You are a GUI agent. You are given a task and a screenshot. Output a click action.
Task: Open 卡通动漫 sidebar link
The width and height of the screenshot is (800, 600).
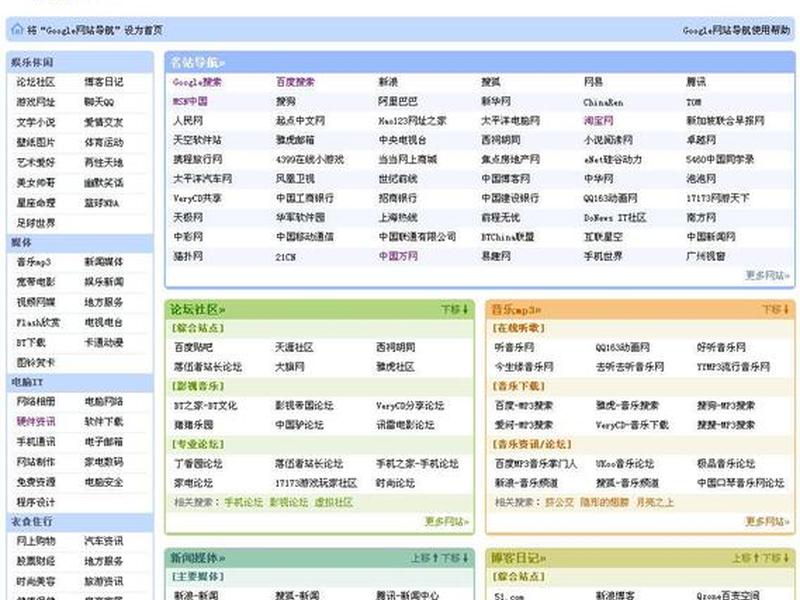point(104,342)
